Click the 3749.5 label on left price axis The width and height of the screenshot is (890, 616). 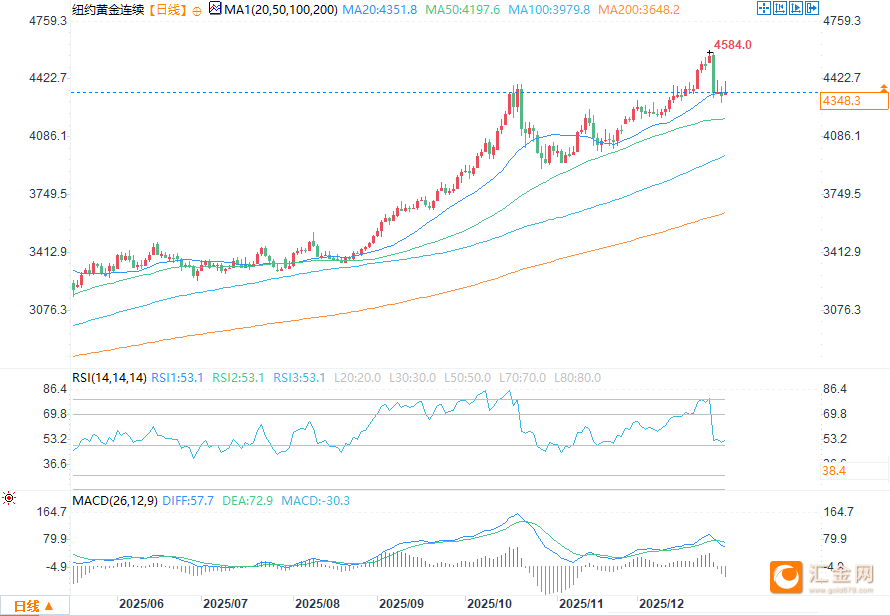tap(48, 194)
